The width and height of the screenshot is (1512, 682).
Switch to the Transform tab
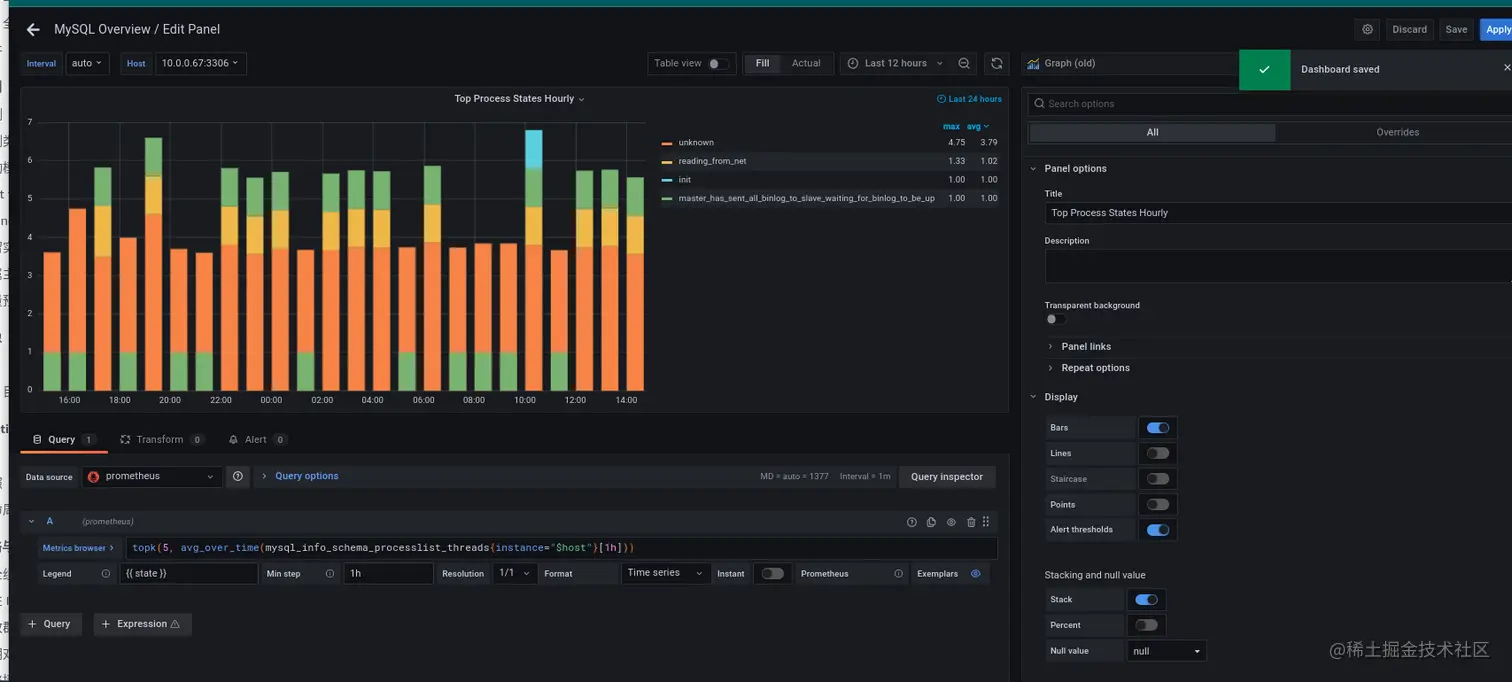[161, 440]
